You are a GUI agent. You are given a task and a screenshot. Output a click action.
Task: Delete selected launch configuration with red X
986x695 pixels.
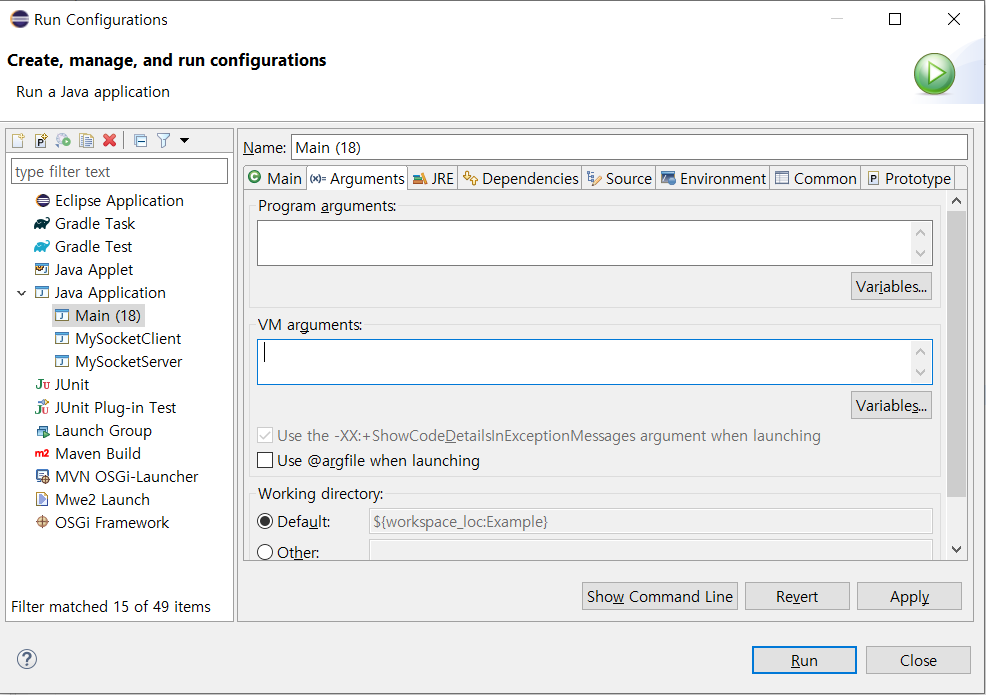[x=109, y=140]
